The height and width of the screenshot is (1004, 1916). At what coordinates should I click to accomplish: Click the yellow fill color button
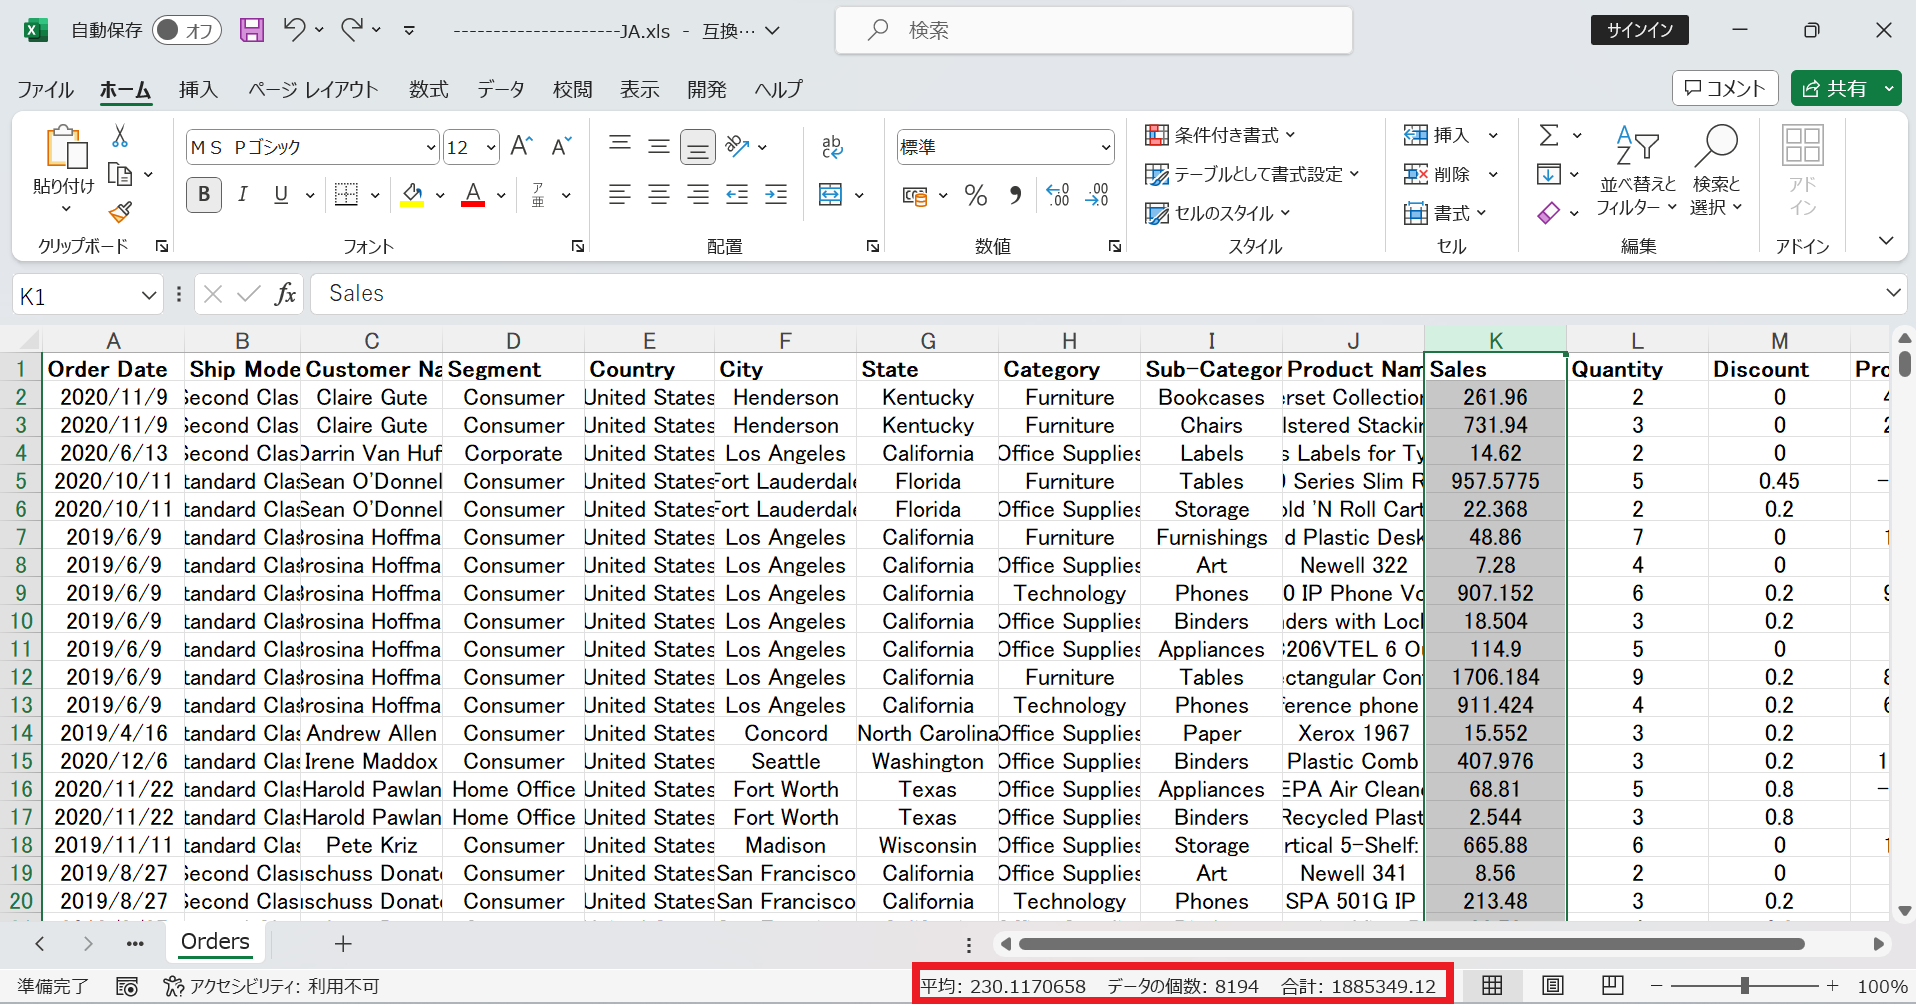(x=412, y=194)
